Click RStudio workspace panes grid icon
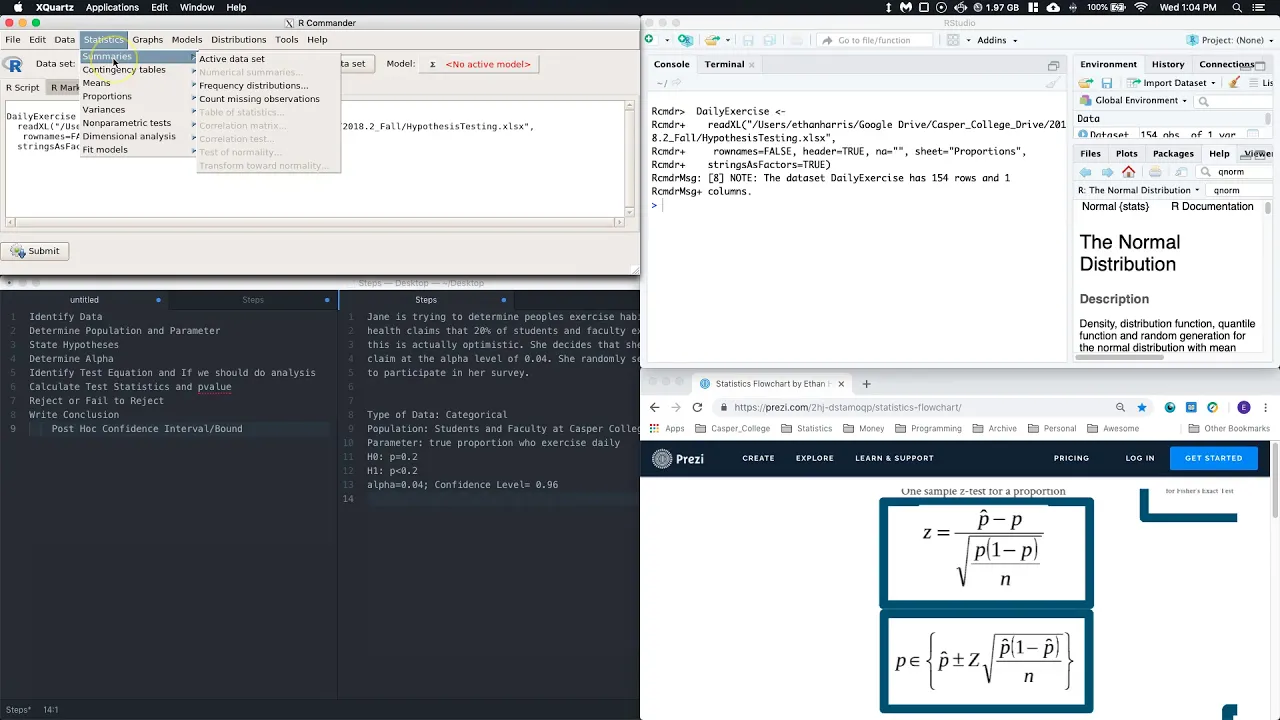The height and width of the screenshot is (720, 1280). [x=953, y=40]
